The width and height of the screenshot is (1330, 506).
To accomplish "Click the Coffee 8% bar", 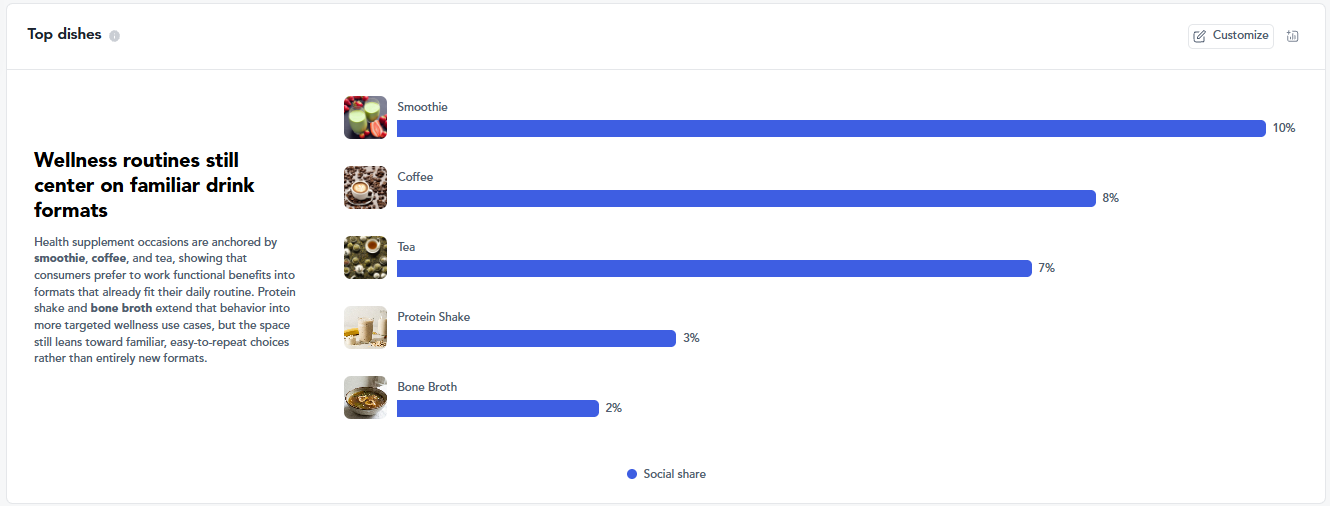I will point(746,198).
